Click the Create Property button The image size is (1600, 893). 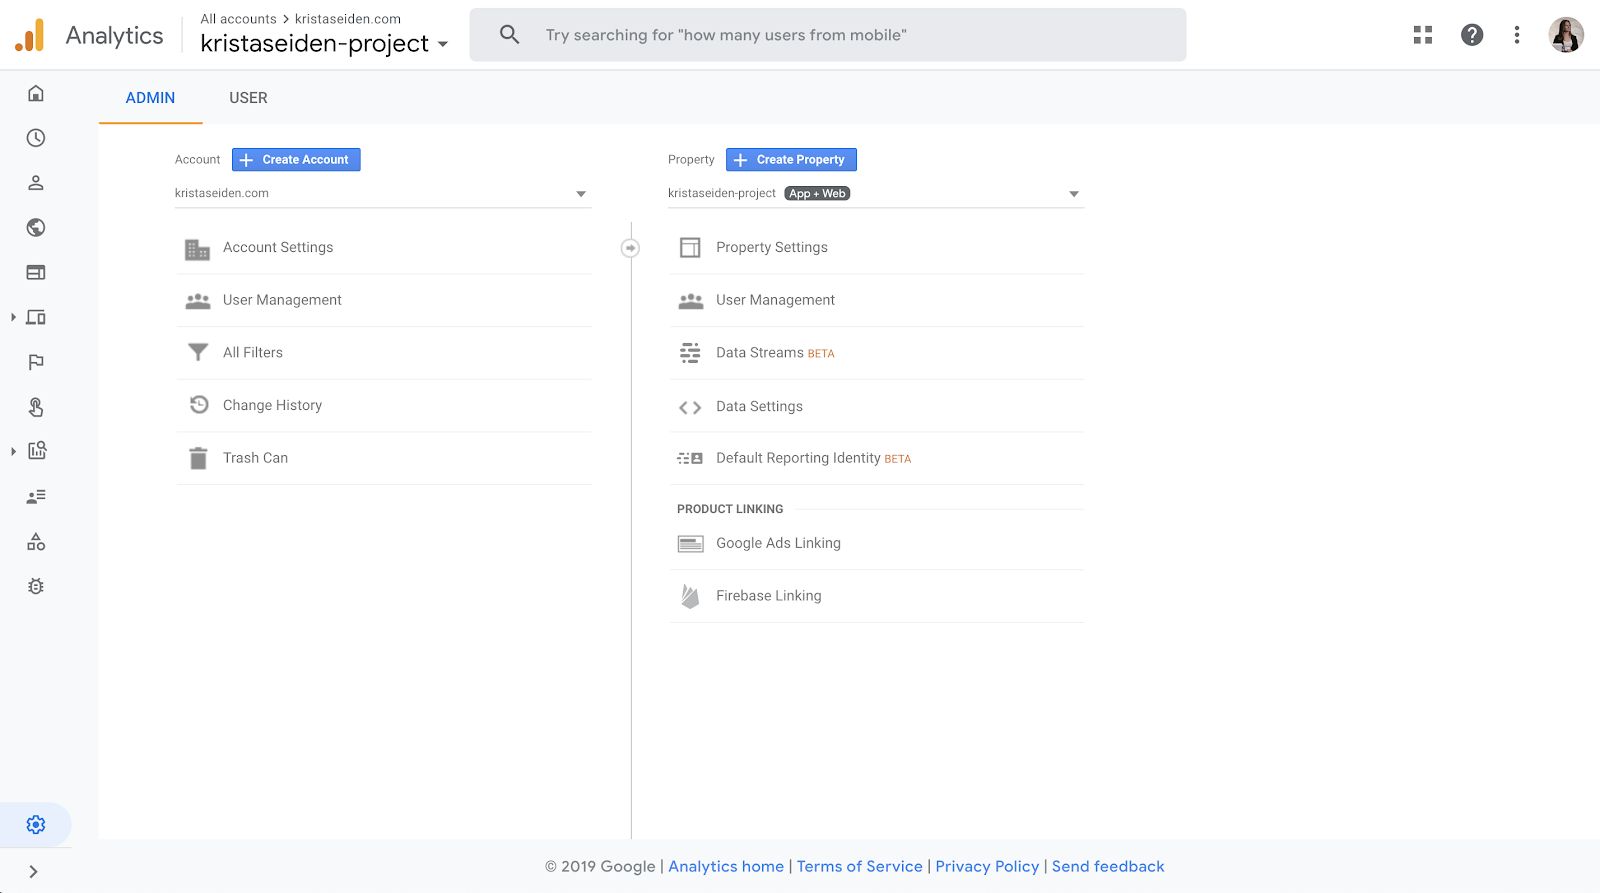[791, 160]
